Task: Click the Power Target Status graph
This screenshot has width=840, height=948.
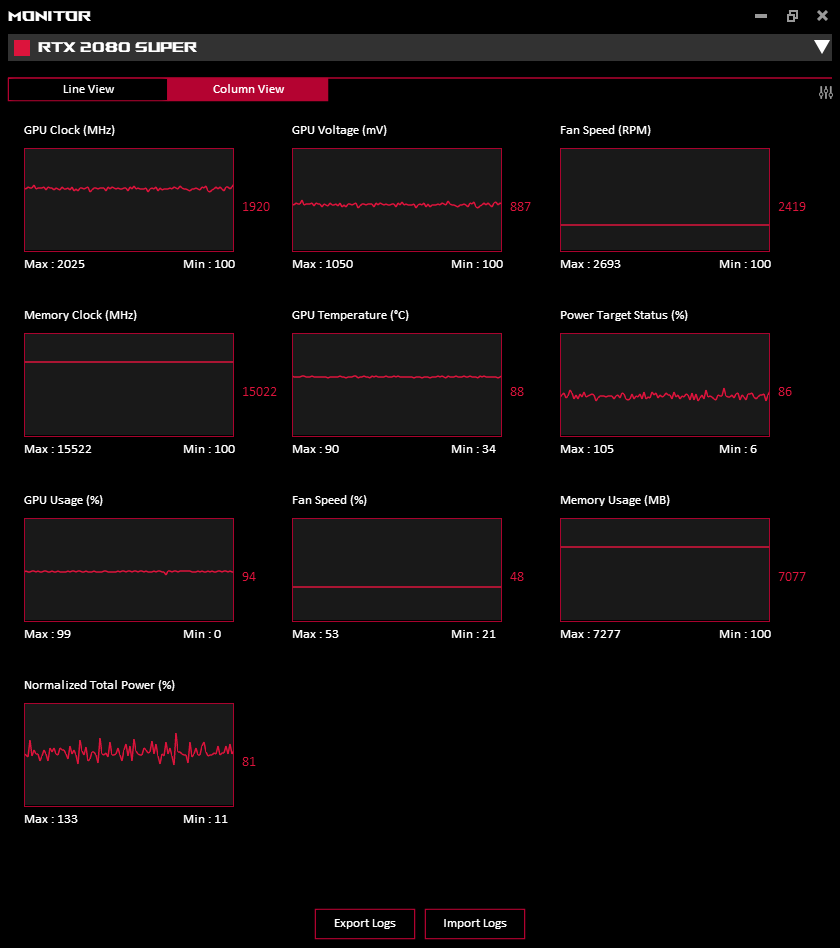Action: click(x=665, y=385)
